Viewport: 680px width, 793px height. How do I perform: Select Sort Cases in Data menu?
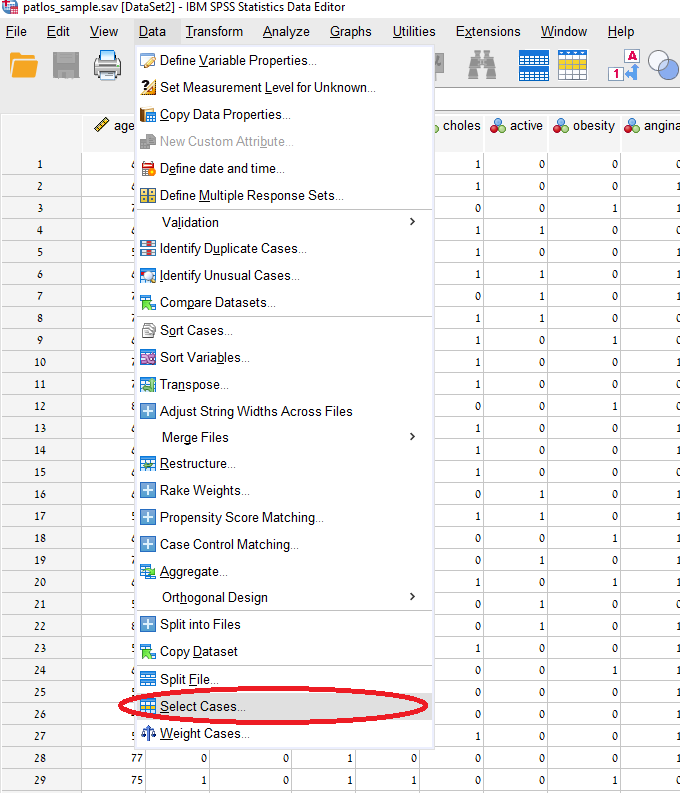[196, 331]
